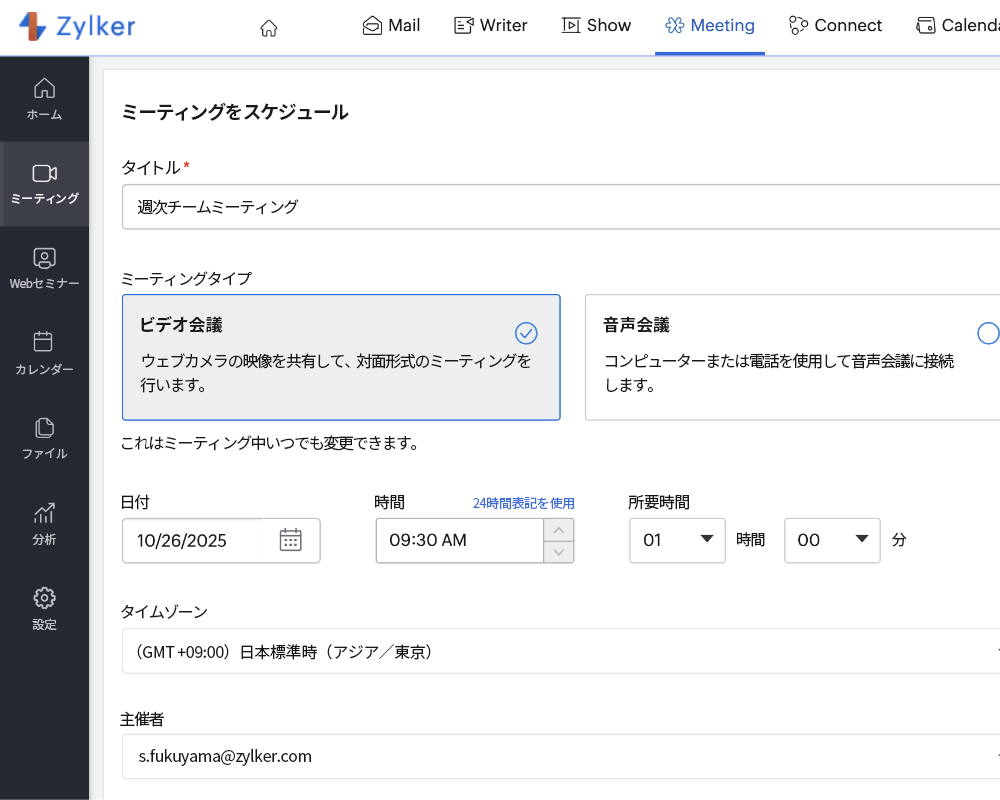Open ファイル in the sidebar

click(44, 438)
